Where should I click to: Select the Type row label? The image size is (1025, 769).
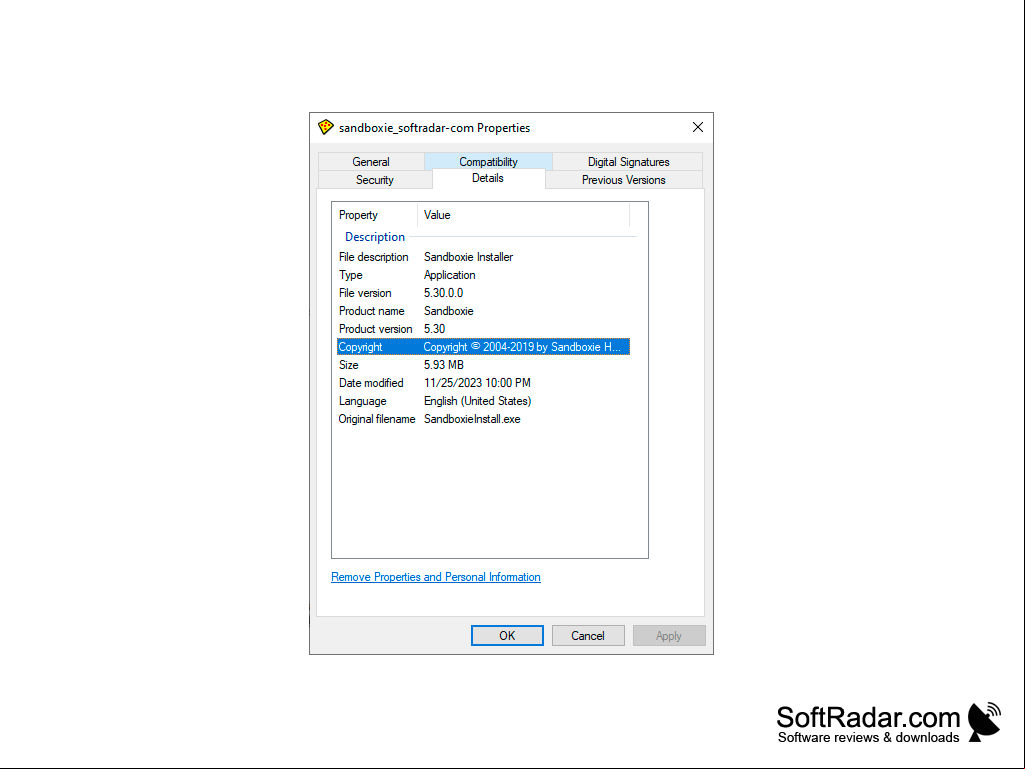pos(350,275)
